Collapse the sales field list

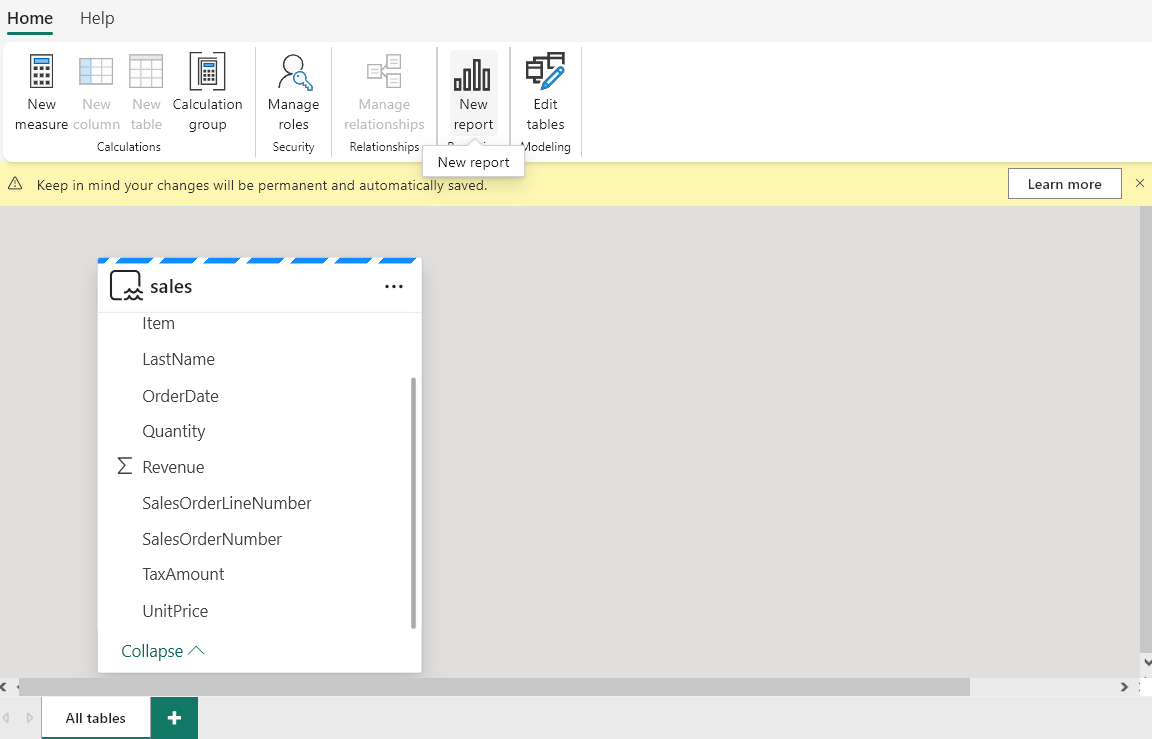click(x=162, y=650)
